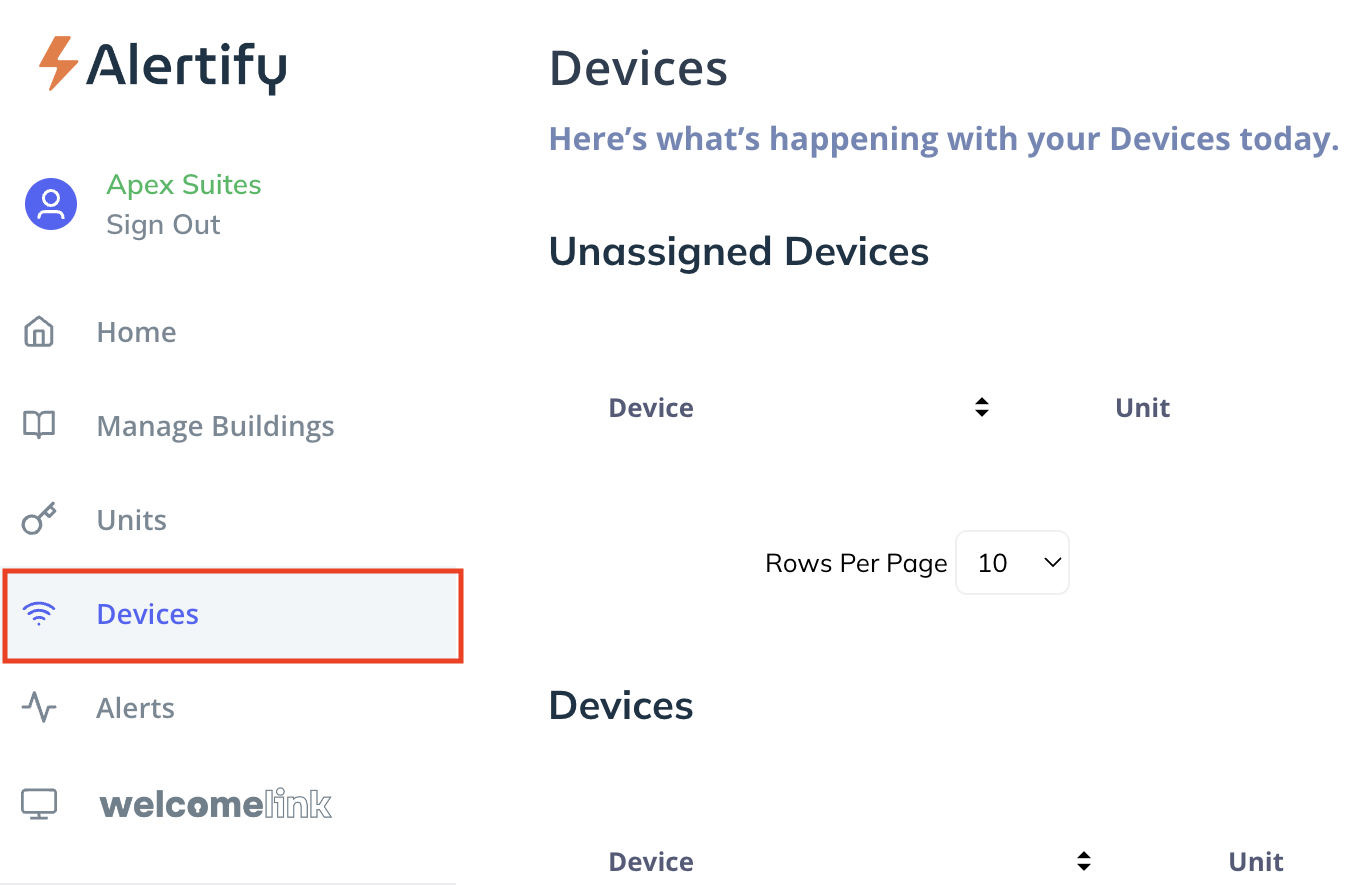Click the Manage Buildings book icon
Image resolution: width=1346 pixels, height=888 pixels.
pos(39,425)
